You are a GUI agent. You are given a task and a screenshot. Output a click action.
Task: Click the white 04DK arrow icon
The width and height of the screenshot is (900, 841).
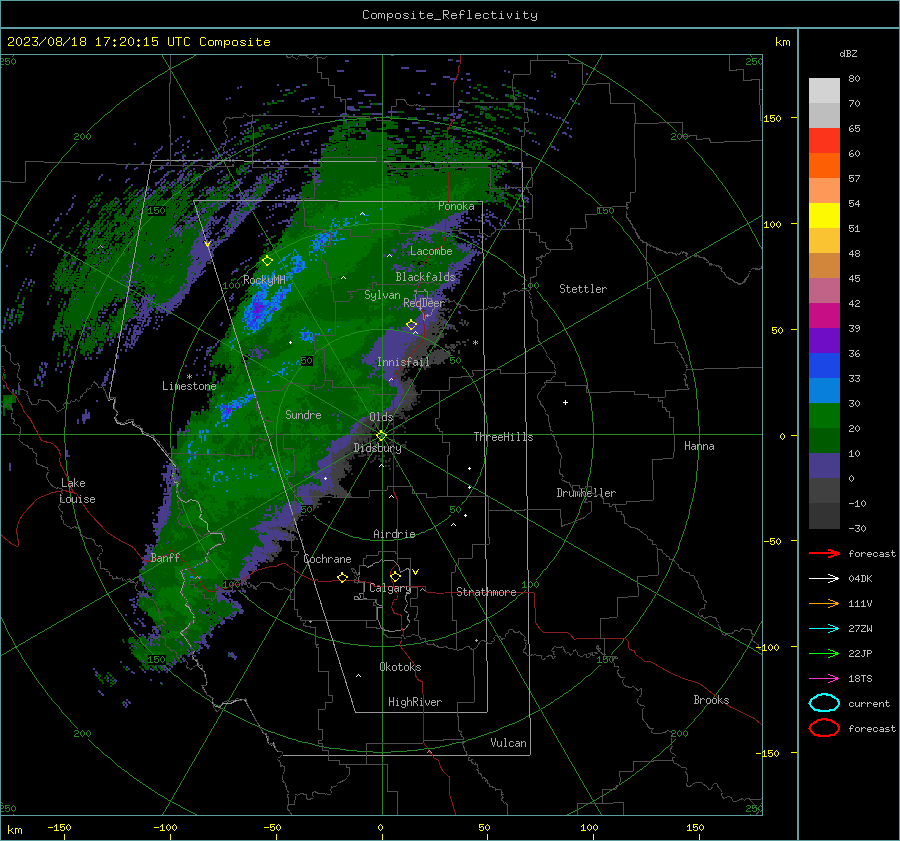pyautogui.click(x=824, y=579)
